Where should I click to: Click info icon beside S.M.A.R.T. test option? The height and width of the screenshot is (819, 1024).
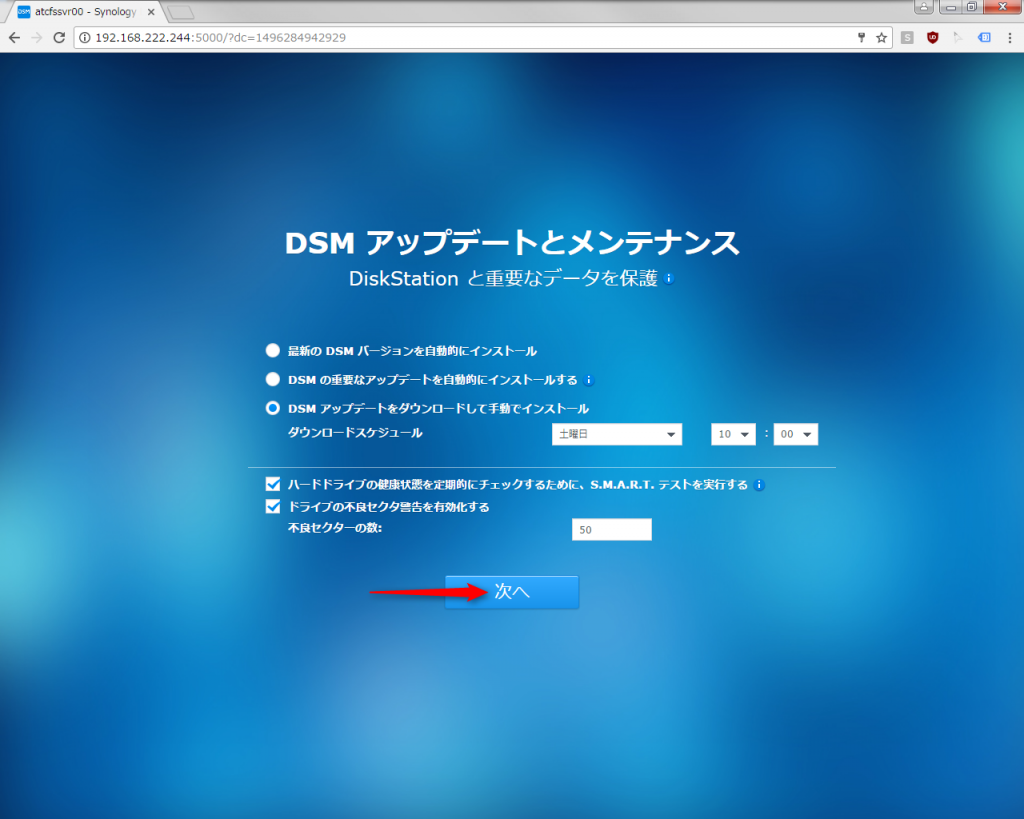[x=759, y=485]
